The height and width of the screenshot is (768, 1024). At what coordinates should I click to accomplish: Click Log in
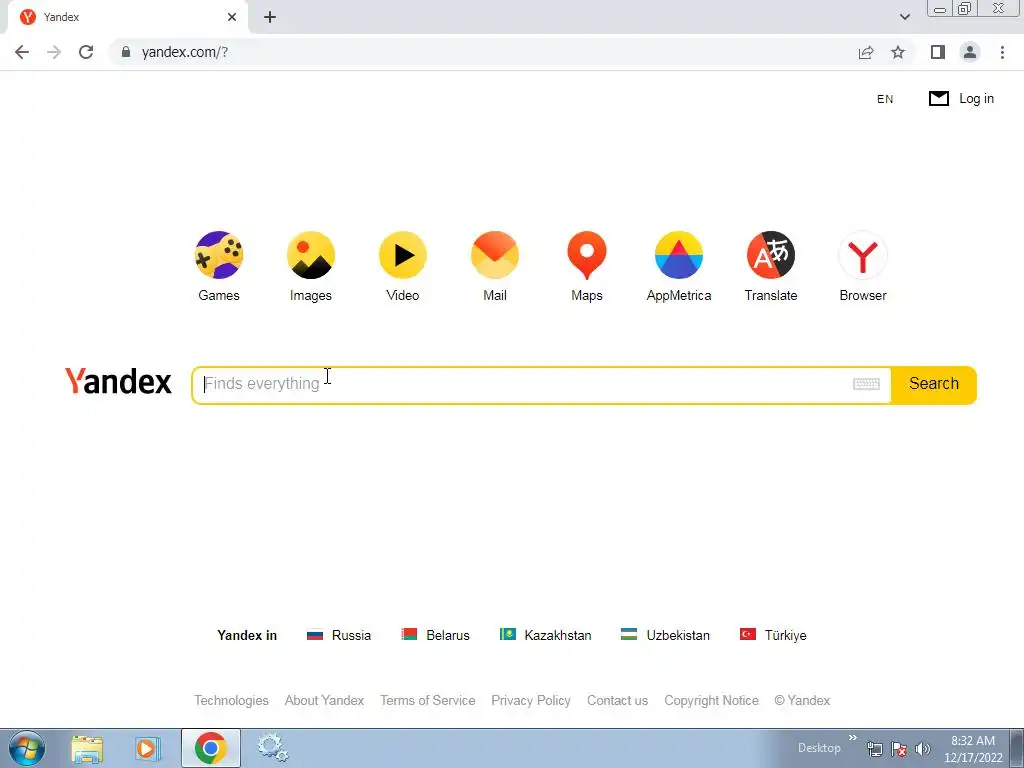976,99
